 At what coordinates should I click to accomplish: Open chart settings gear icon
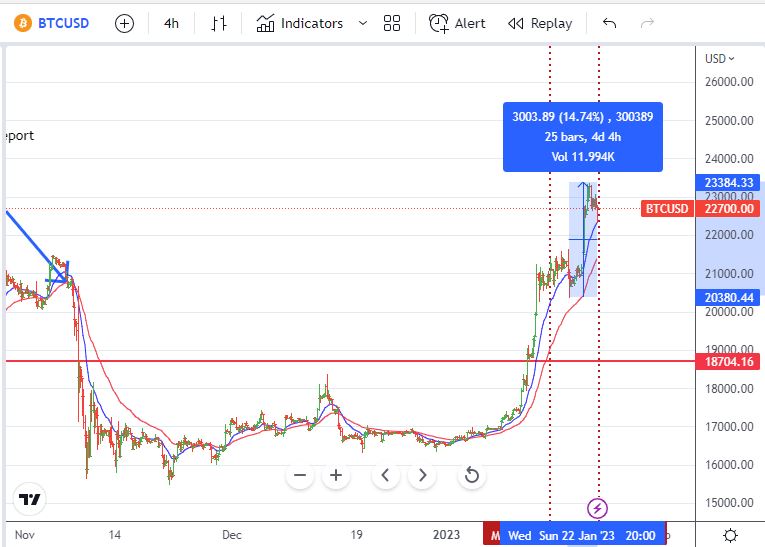click(x=730, y=535)
